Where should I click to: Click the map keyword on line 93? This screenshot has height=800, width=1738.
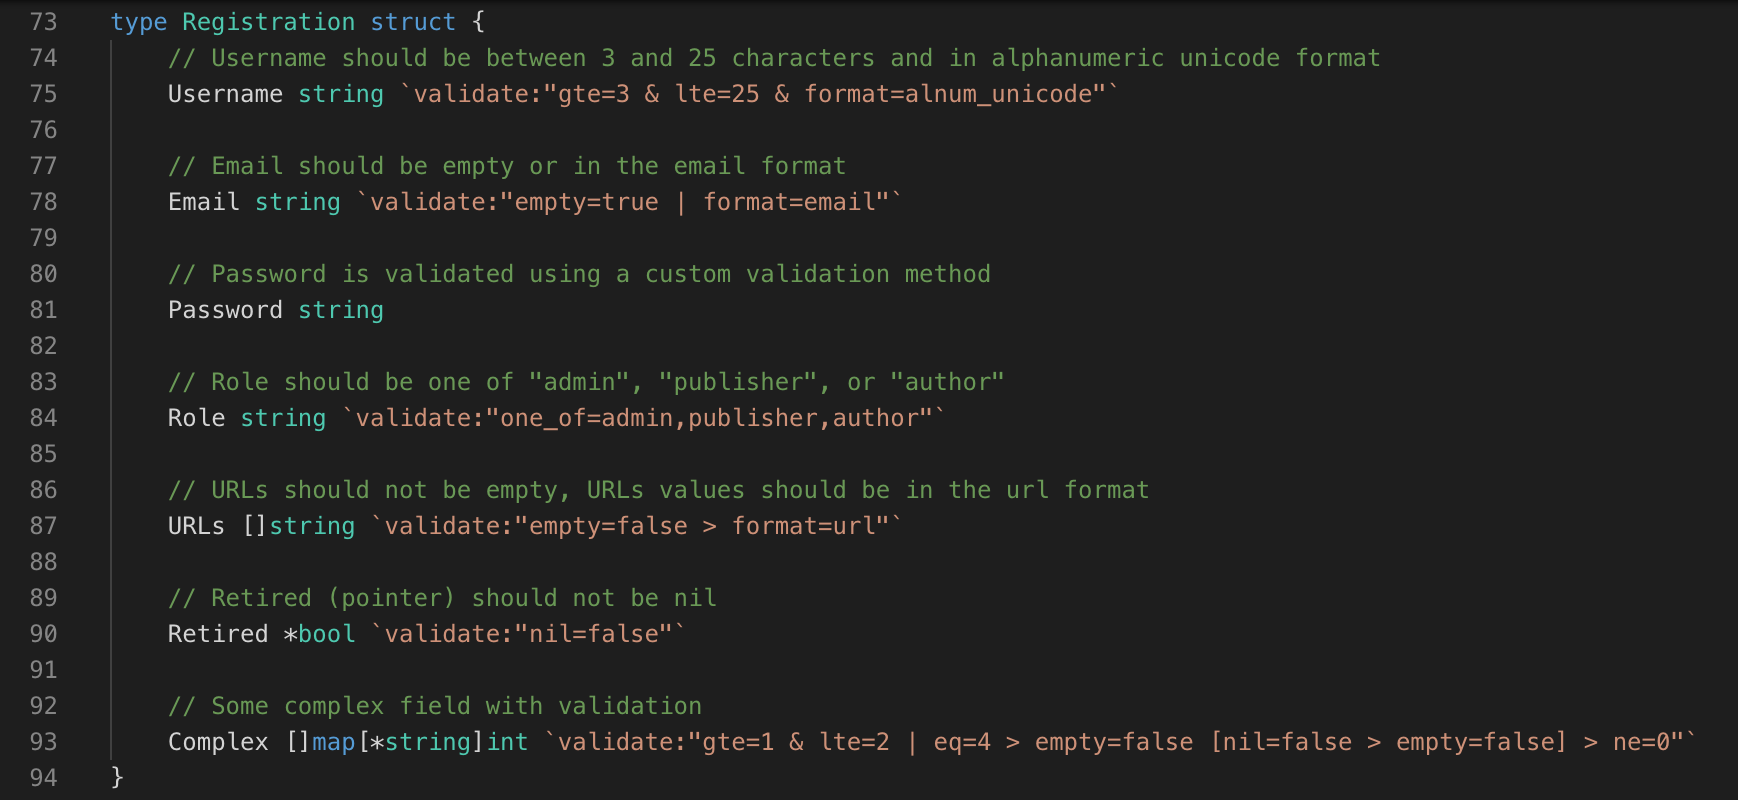(x=334, y=742)
